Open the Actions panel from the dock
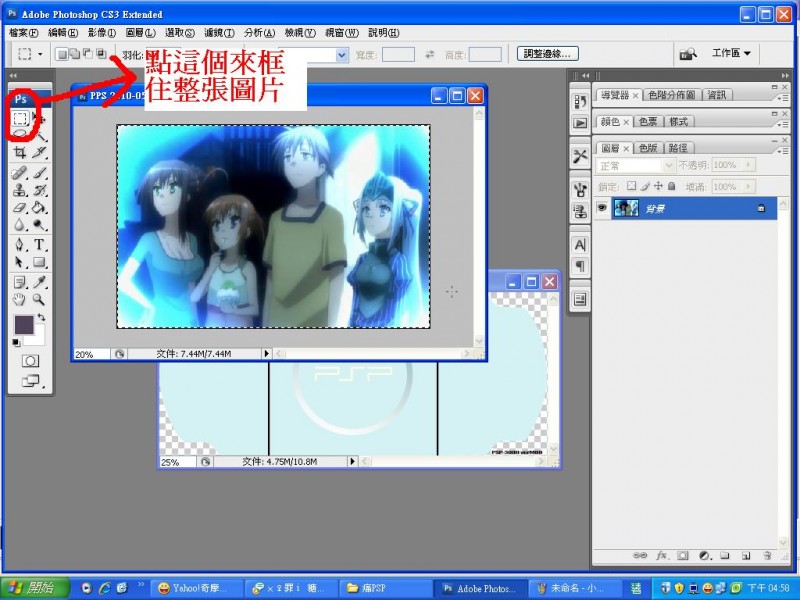Screen dimensions: 800x600 [x=580, y=123]
